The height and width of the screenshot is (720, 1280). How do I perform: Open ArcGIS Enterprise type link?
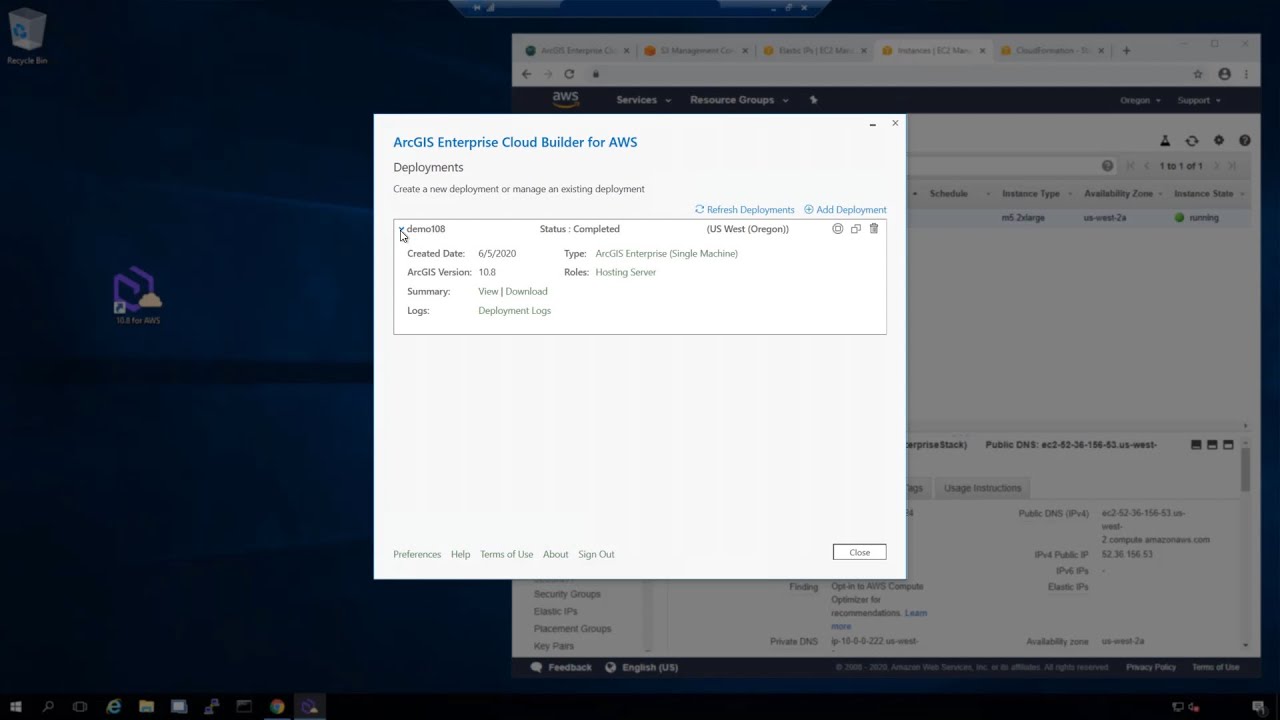click(666, 254)
